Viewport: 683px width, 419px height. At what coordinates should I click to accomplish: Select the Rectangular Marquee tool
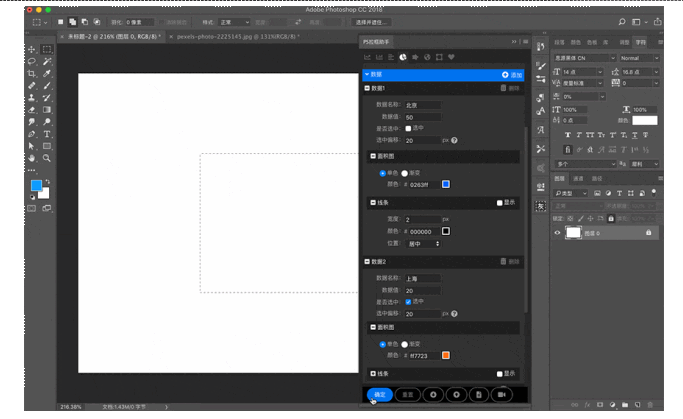(x=47, y=49)
